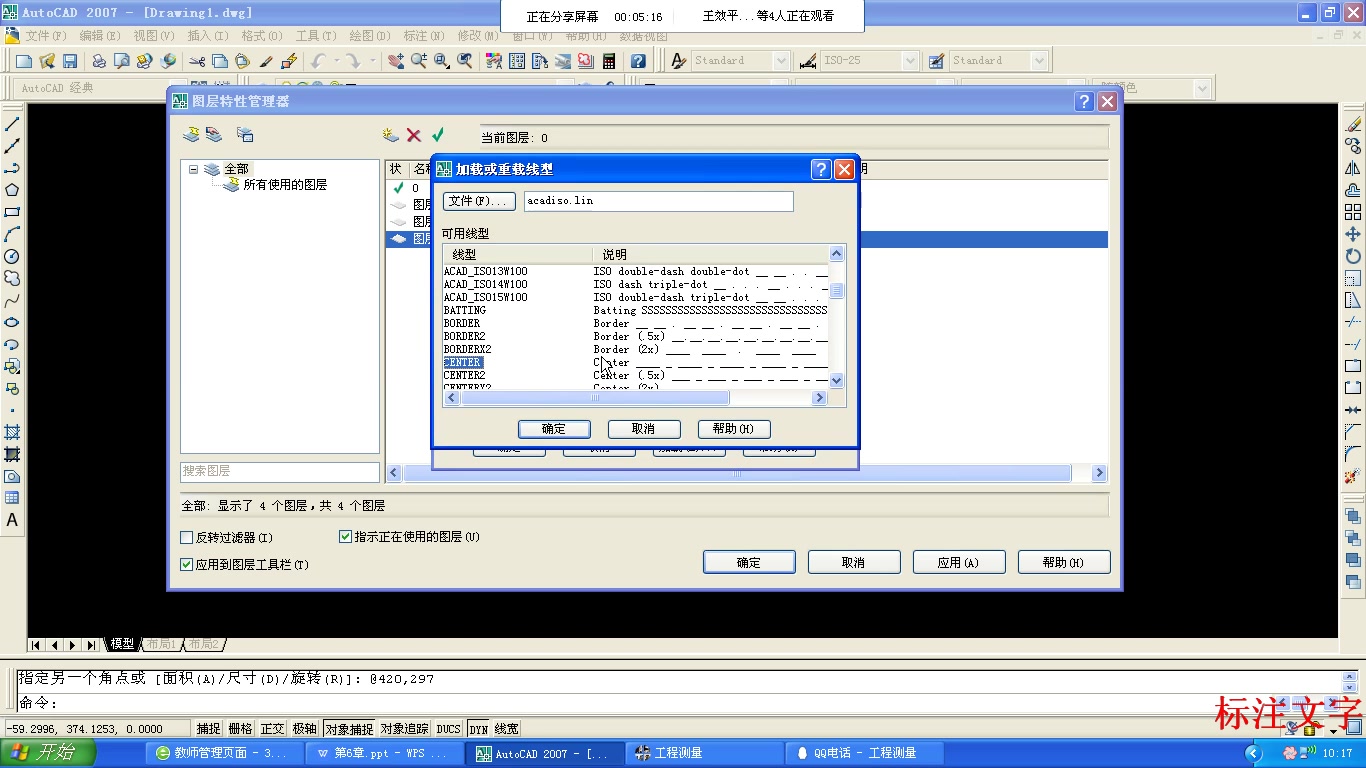Toggle 栅格 grid display in status bar
This screenshot has height=768, width=1366.
[240, 729]
